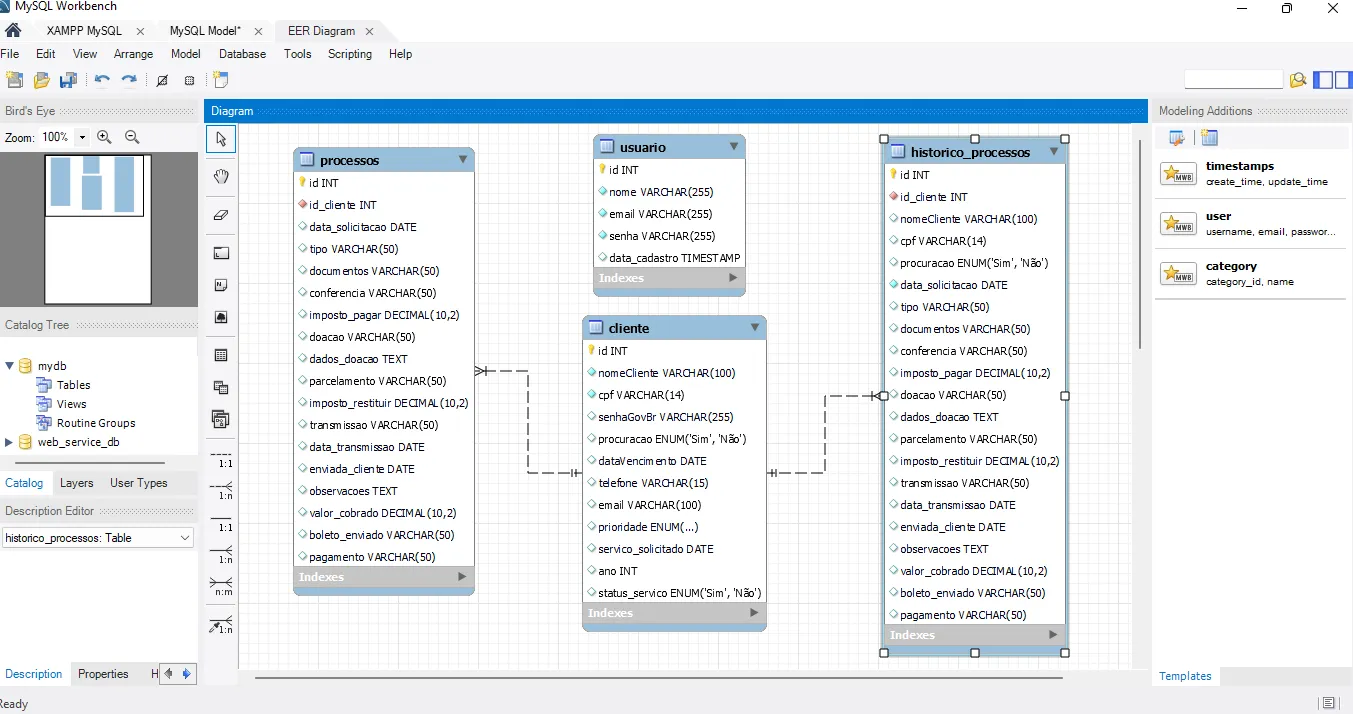This screenshot has width=1353, height=714.
Task: Expand the web_service_db schema node
Action: 10,442
